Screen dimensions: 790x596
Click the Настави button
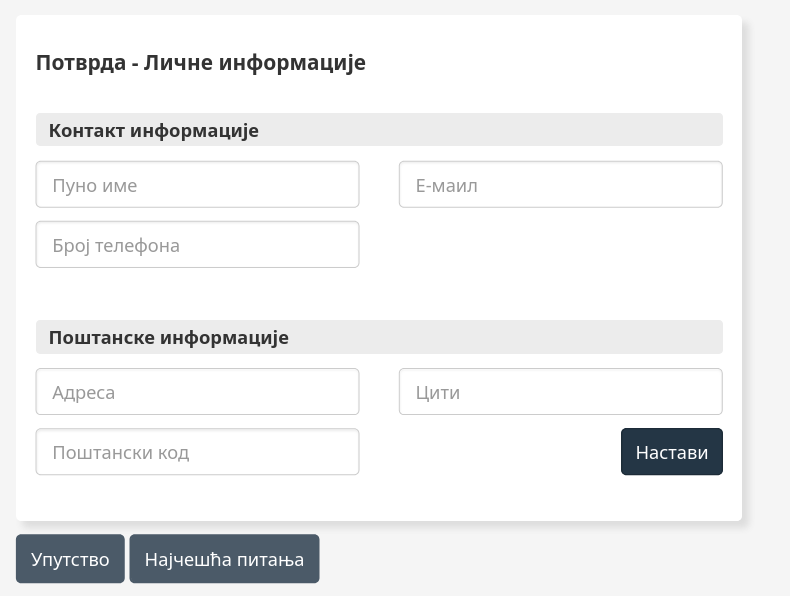(x=672, y=451)
